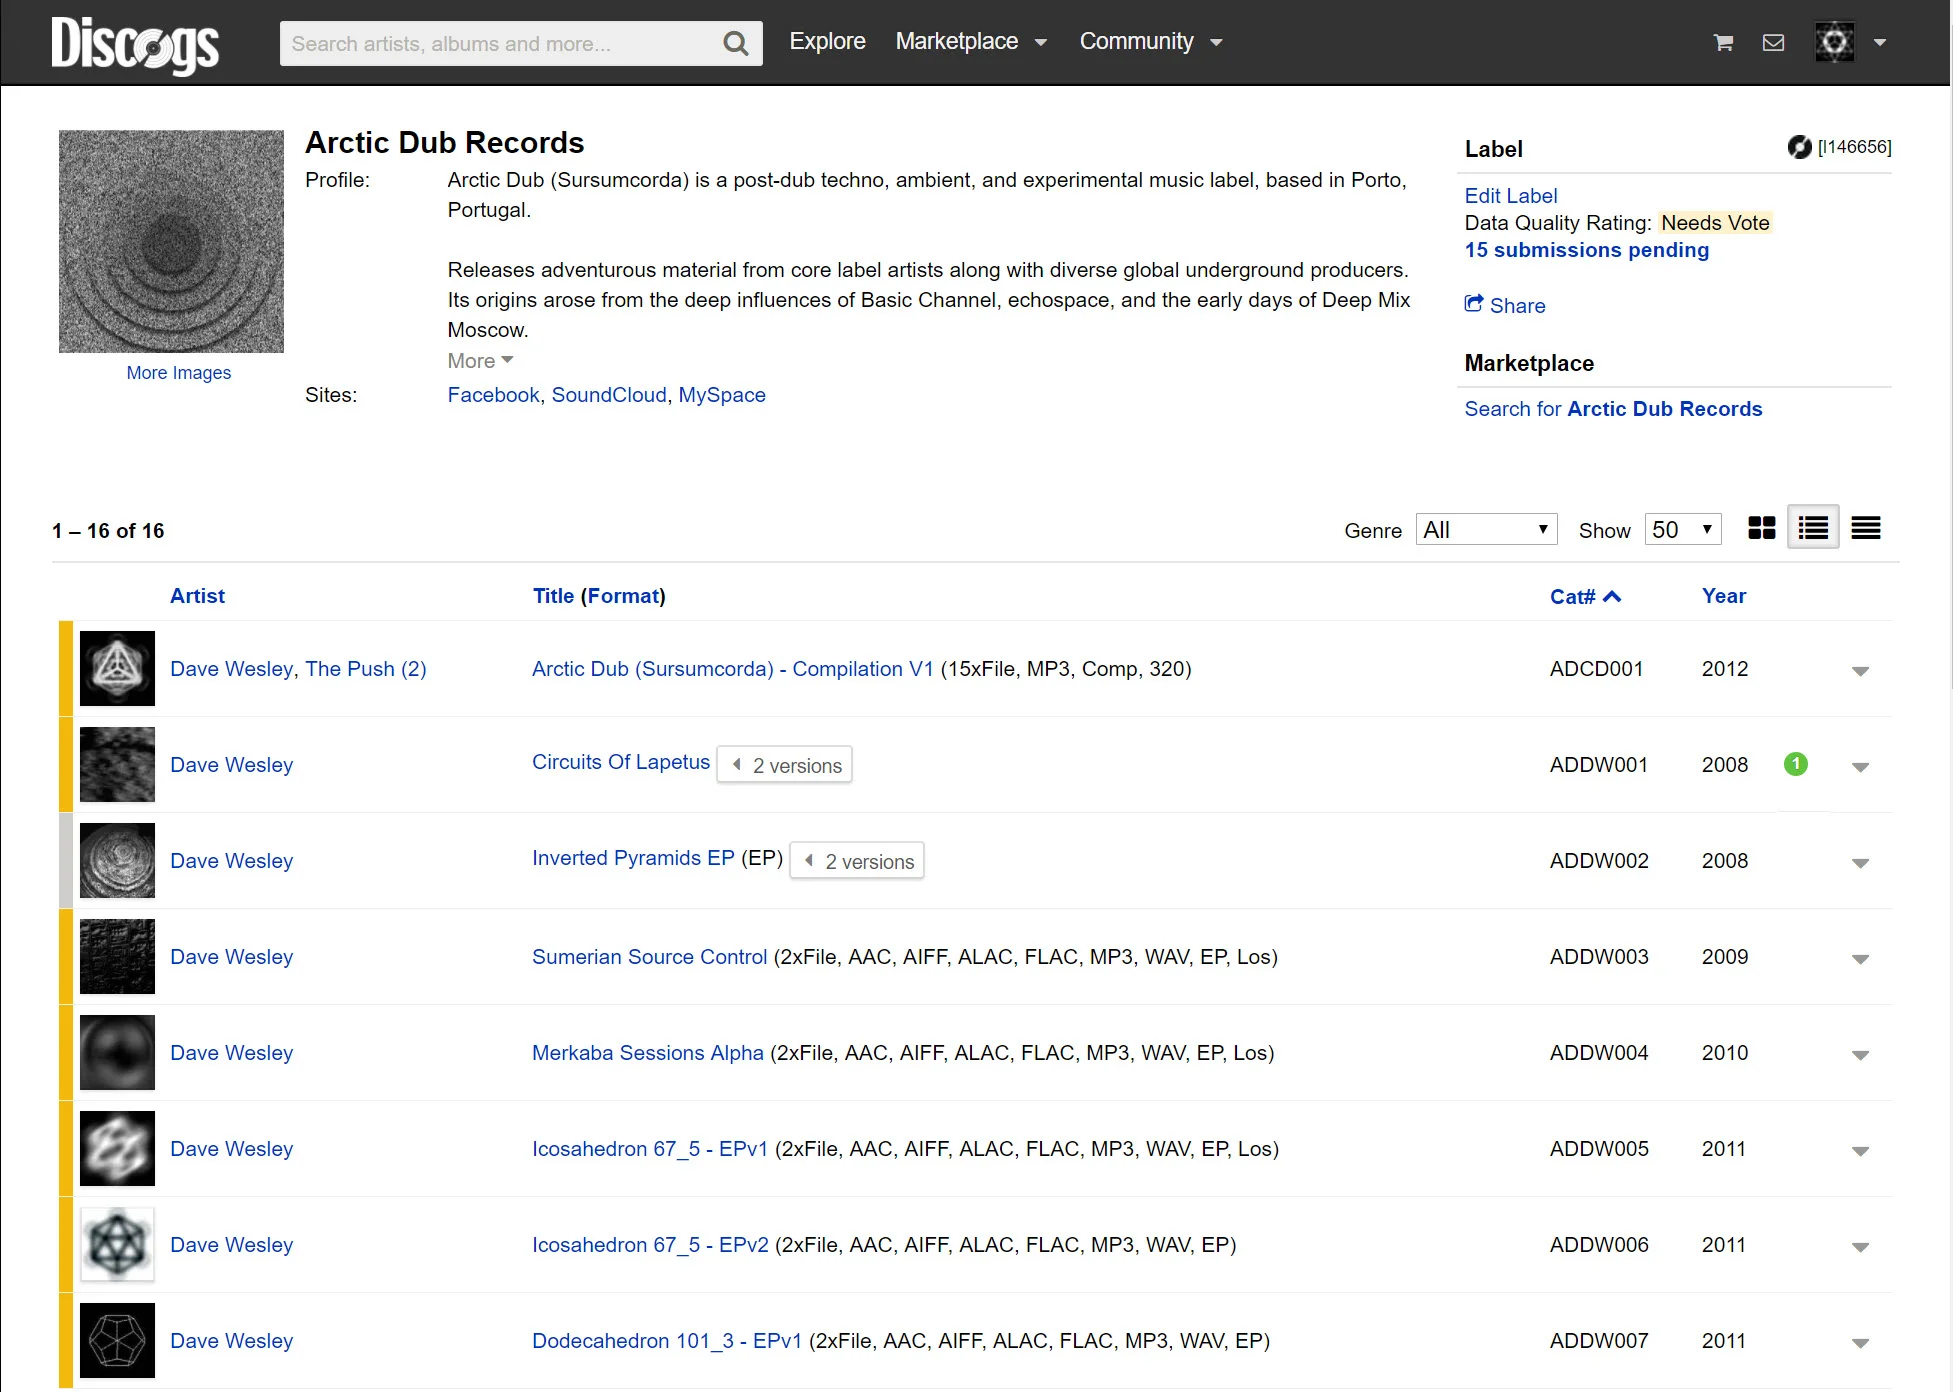Switch to text-only list view

tap(1866, 528)
